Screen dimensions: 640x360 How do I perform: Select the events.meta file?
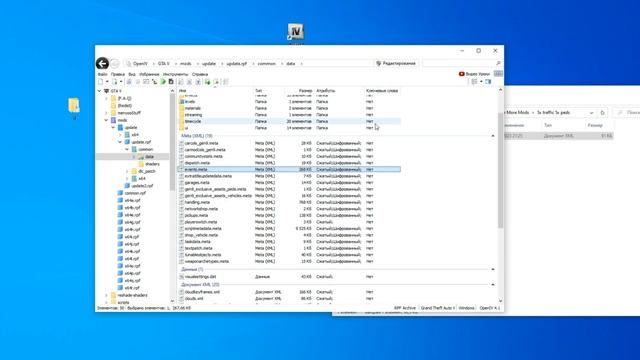coord(289,169)
